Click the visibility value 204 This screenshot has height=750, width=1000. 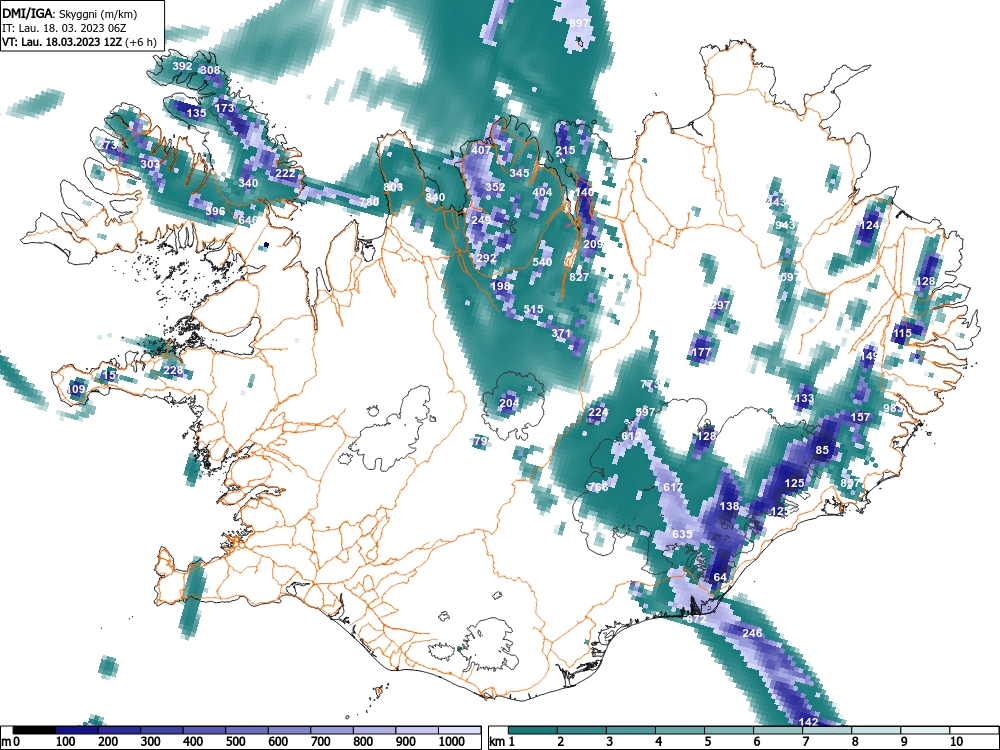click(x=509, y=403)
